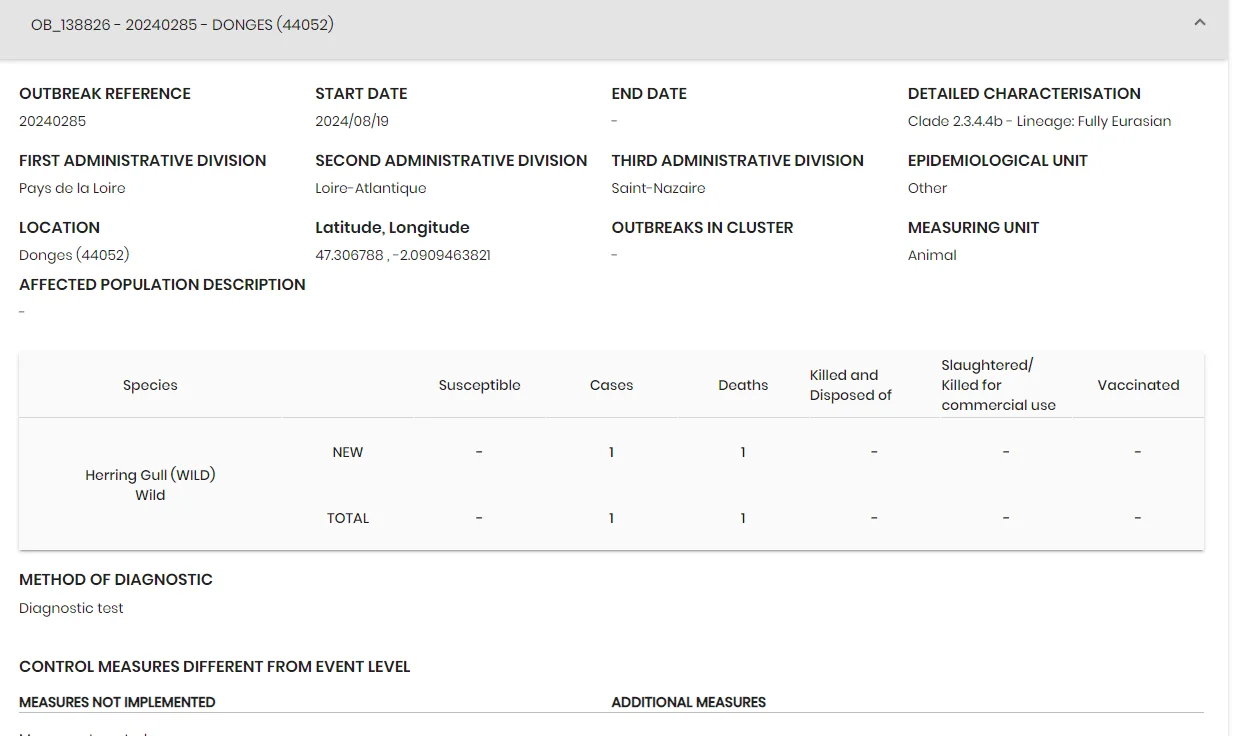Screen dimensions: 1238x736
Task: Click the Donges (44052) location value
Action: 74,255
